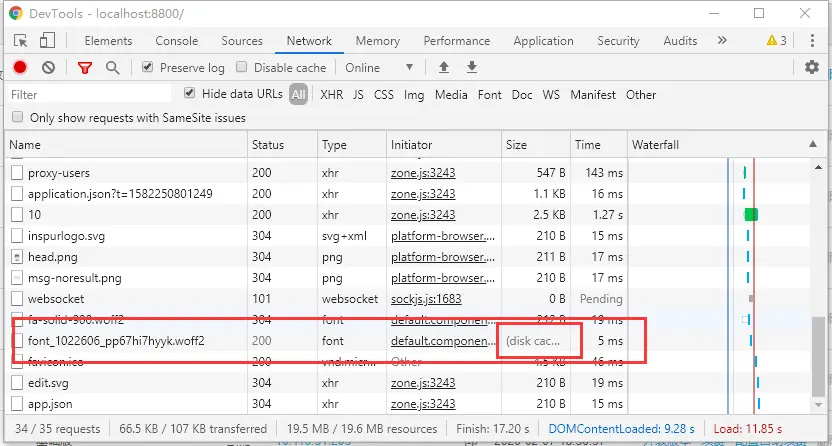Open the Security tab

pos(618,41)
